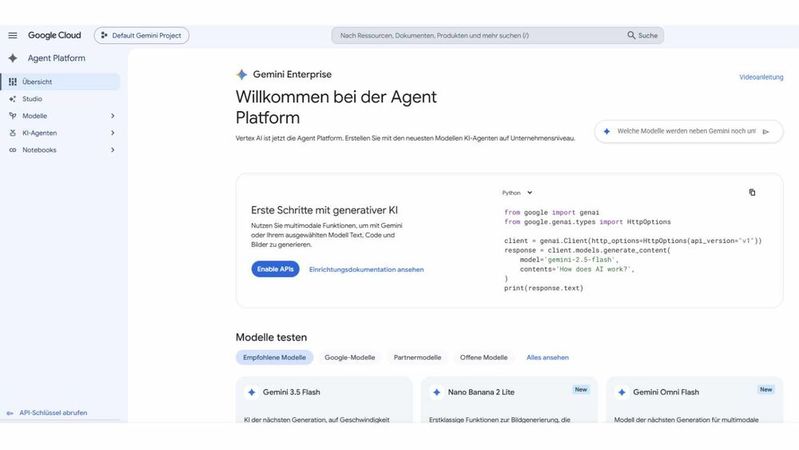Open Studio in the sidebar
This screenshot has height=450, width=799.
pos(61,99)
